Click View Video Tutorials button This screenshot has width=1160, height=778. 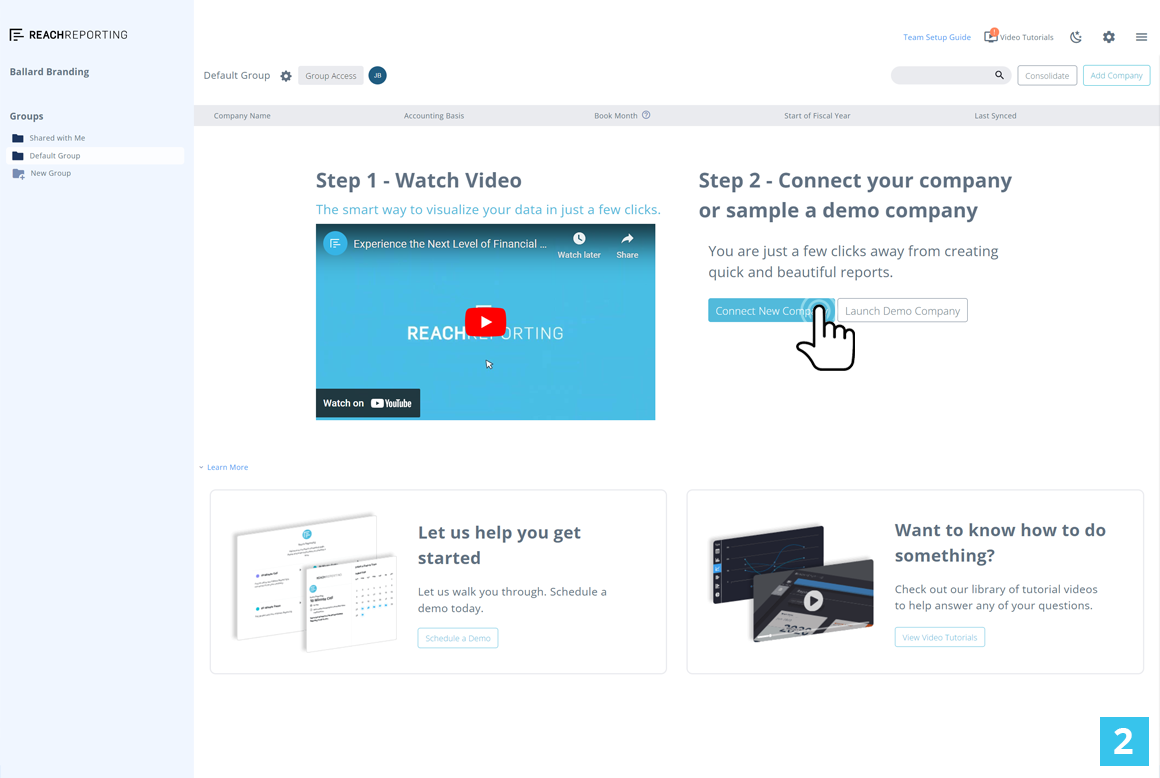coord(940,637)
